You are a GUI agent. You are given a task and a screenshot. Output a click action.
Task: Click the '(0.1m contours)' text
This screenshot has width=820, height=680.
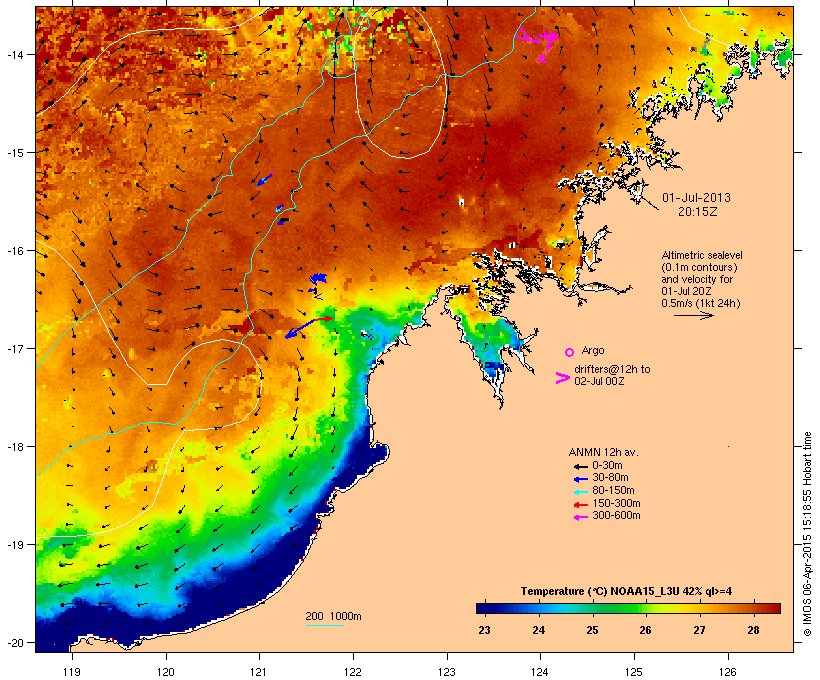(x=699, y=267)
